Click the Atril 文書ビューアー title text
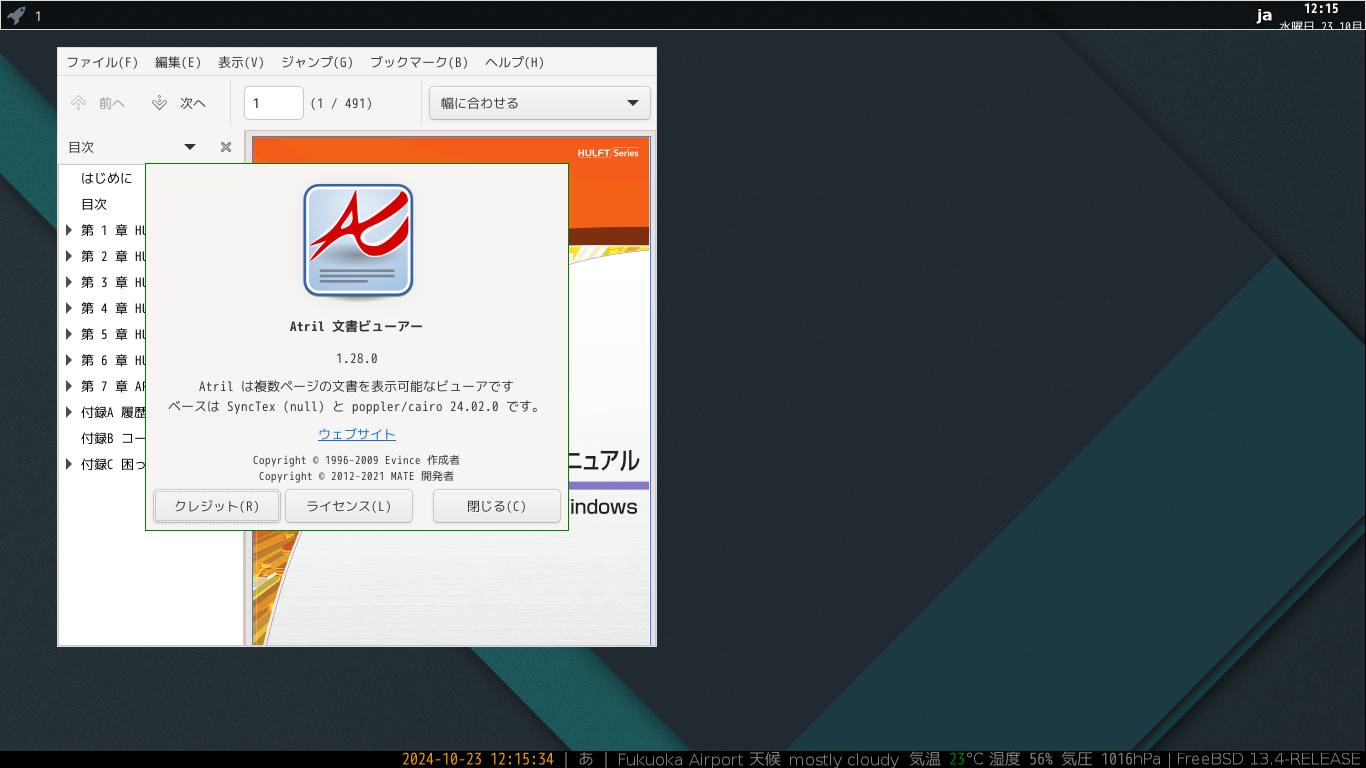This screenshot has width=1366, height=768. 357,326
